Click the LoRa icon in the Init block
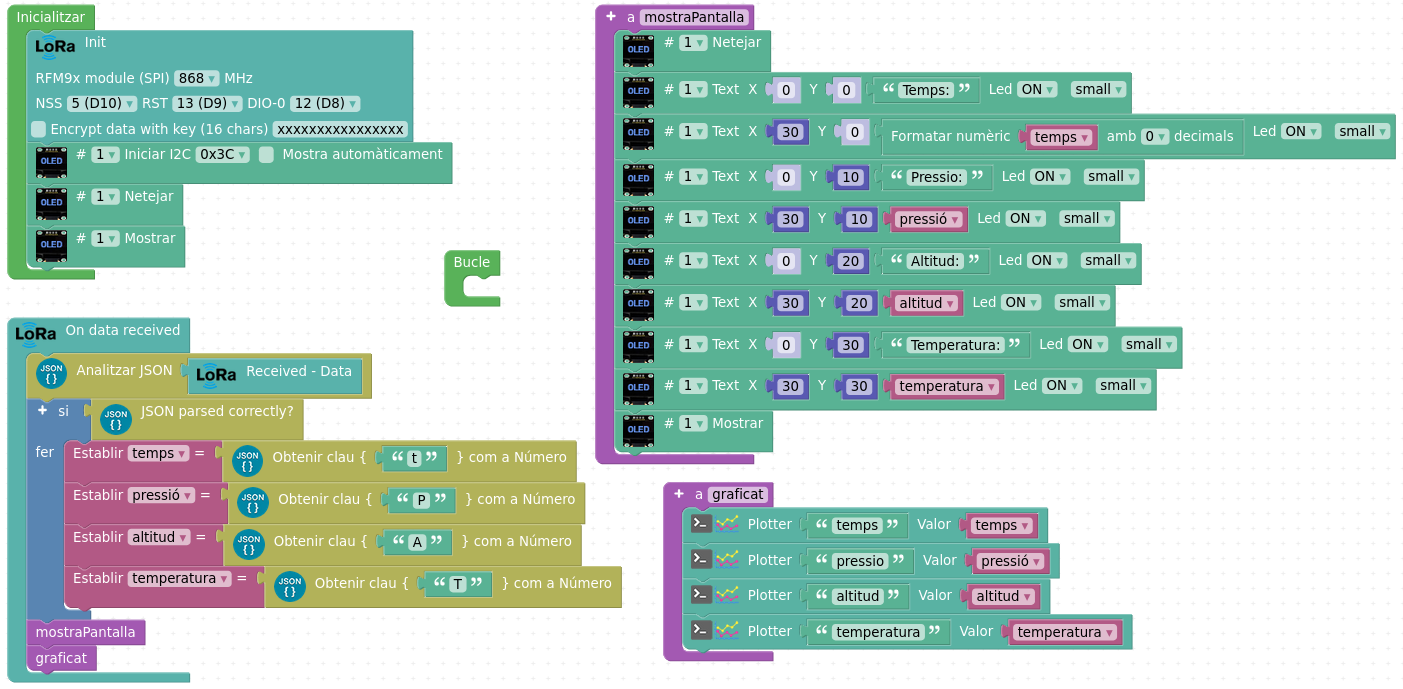1403x689 pixels. point(55,46)
